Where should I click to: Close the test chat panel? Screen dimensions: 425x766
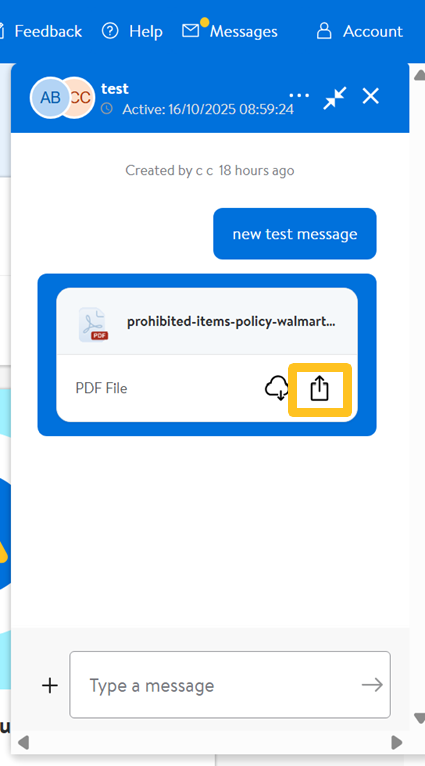(x=371, y=96)
